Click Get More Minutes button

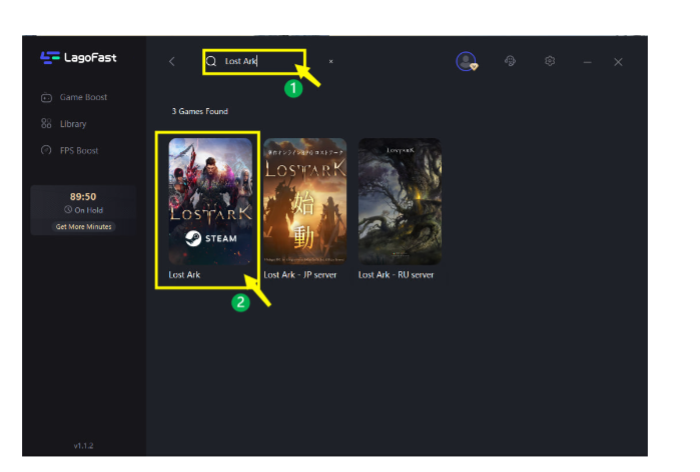tap(83, 227)
